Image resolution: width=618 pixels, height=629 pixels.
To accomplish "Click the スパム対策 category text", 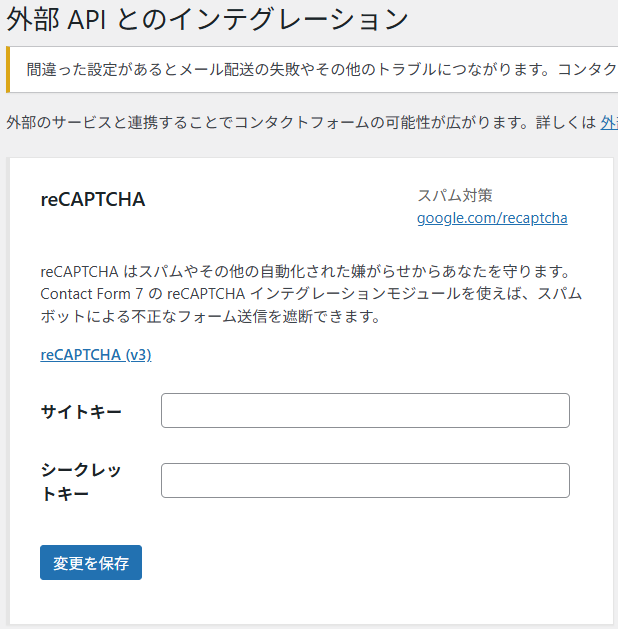I will pos(455,195).
